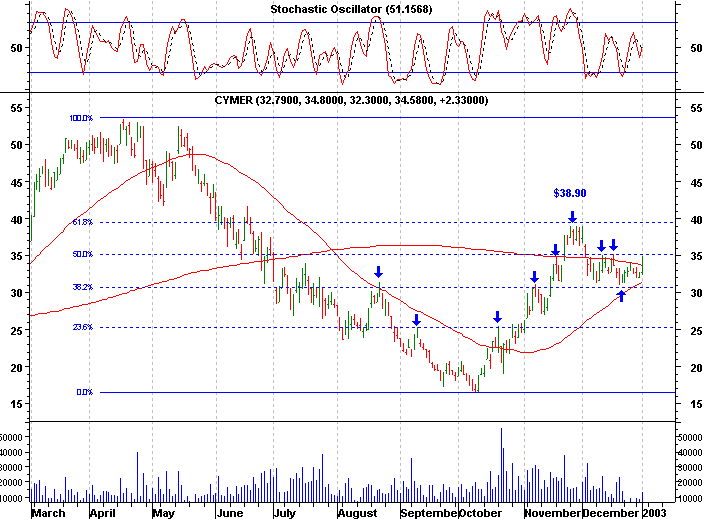
Task: Click the 50000 label on the right volume axis
Action: (691, 437)
